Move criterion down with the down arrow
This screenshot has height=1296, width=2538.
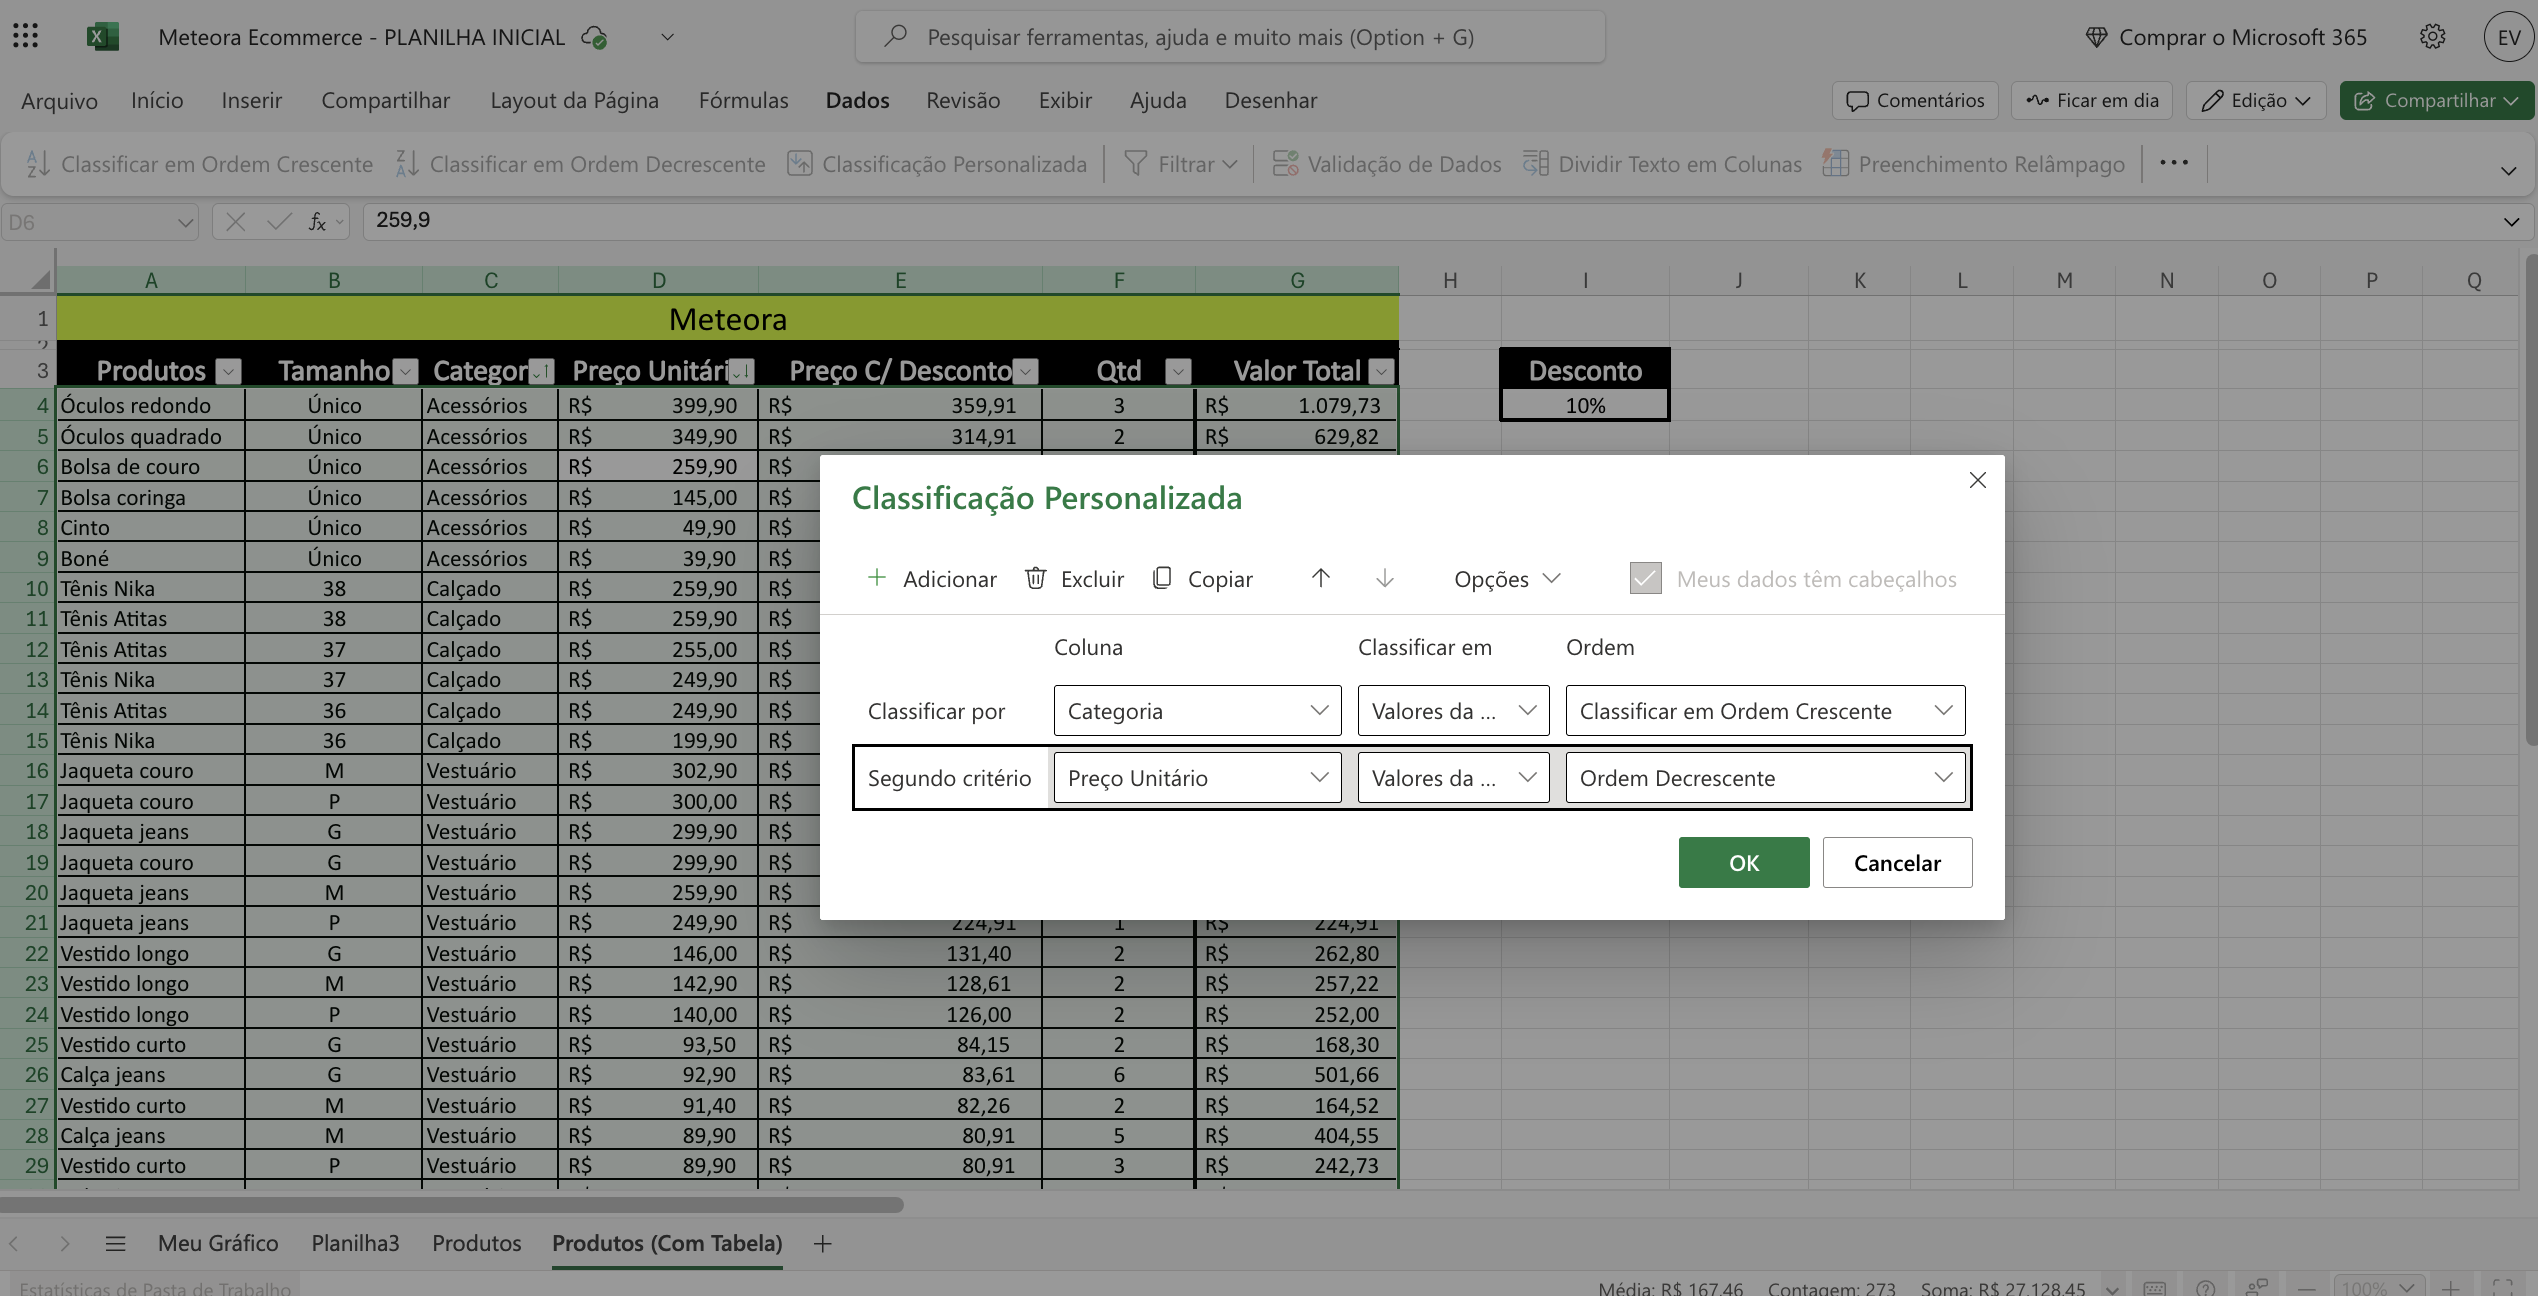coord(1385,578)
